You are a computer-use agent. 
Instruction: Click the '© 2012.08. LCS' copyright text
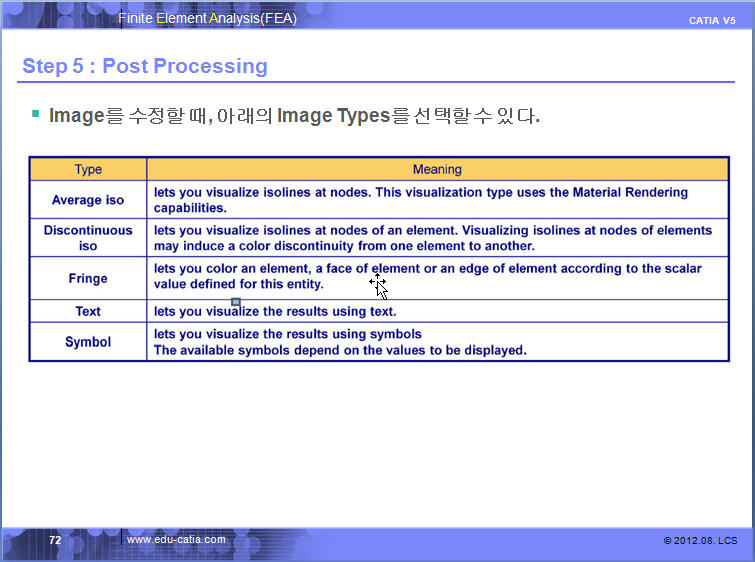pos(700,541)
